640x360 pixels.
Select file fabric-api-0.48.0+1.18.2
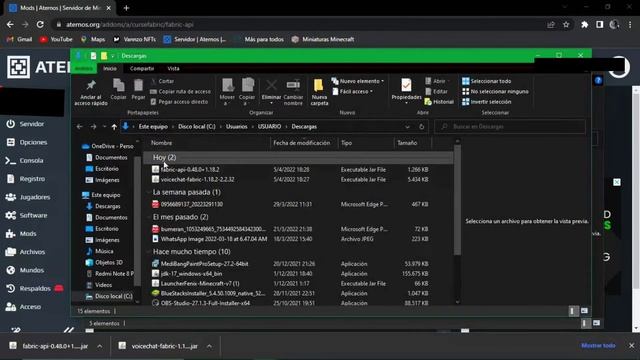[190, 169]
